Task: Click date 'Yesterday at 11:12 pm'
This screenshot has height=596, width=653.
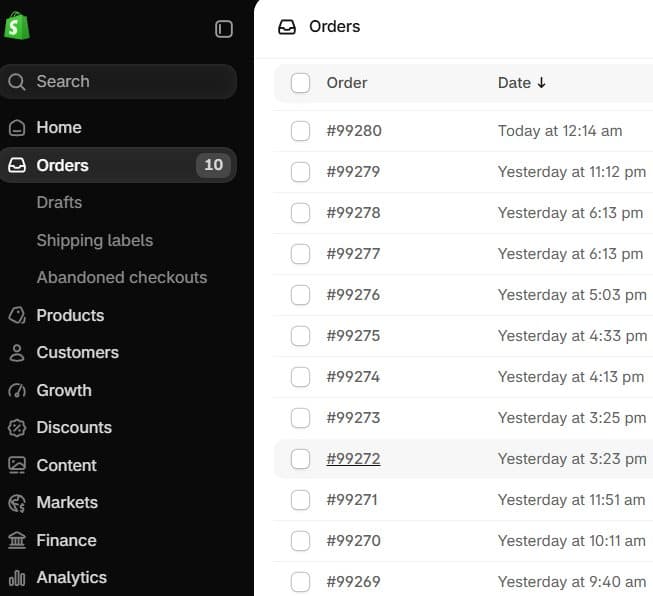Action: tap(572, 172)
